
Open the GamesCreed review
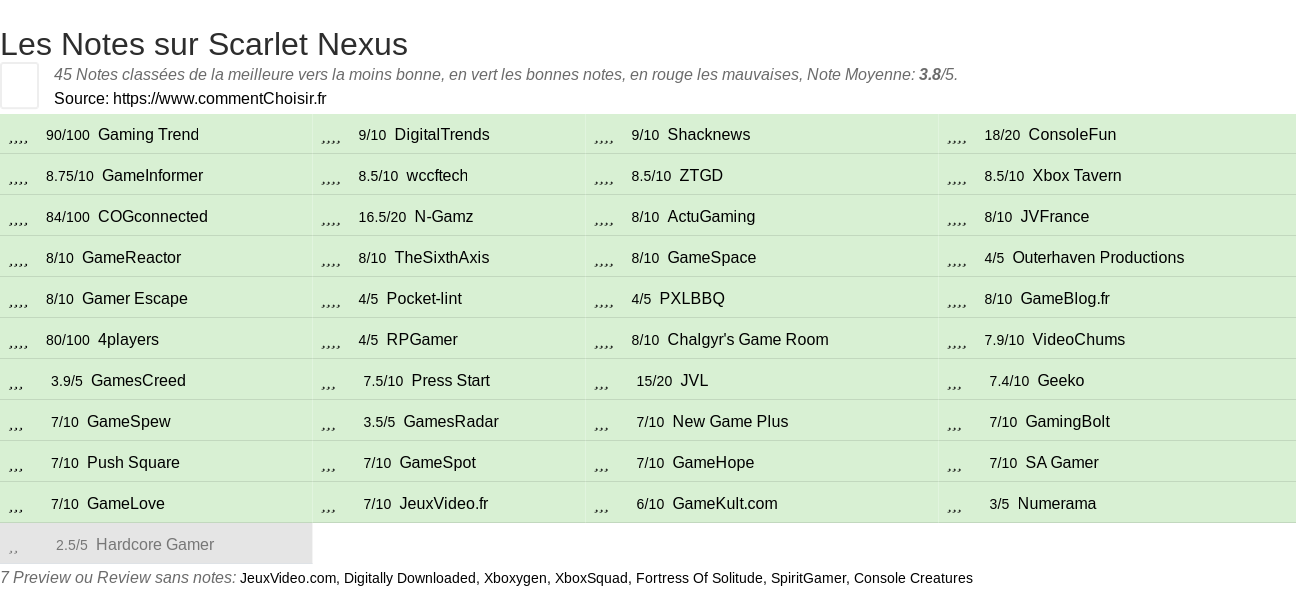point(138,381)
